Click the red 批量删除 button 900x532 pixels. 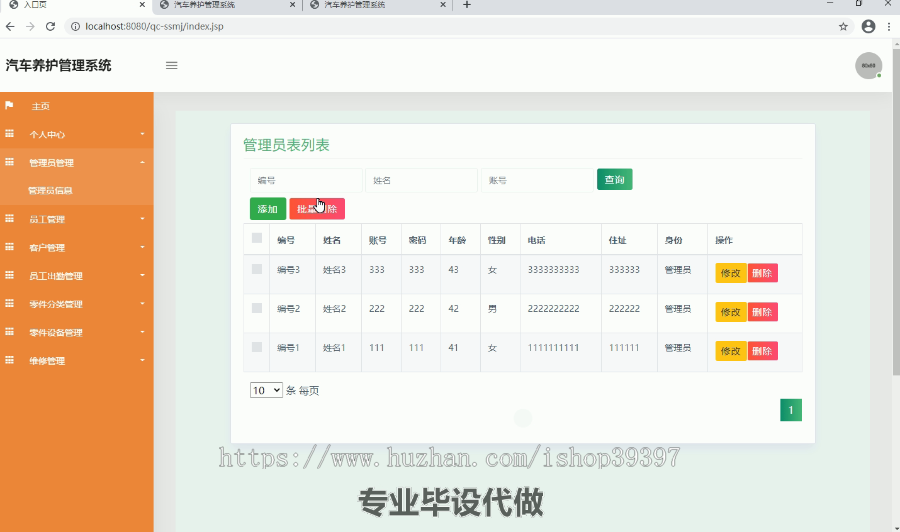(317, 209)
